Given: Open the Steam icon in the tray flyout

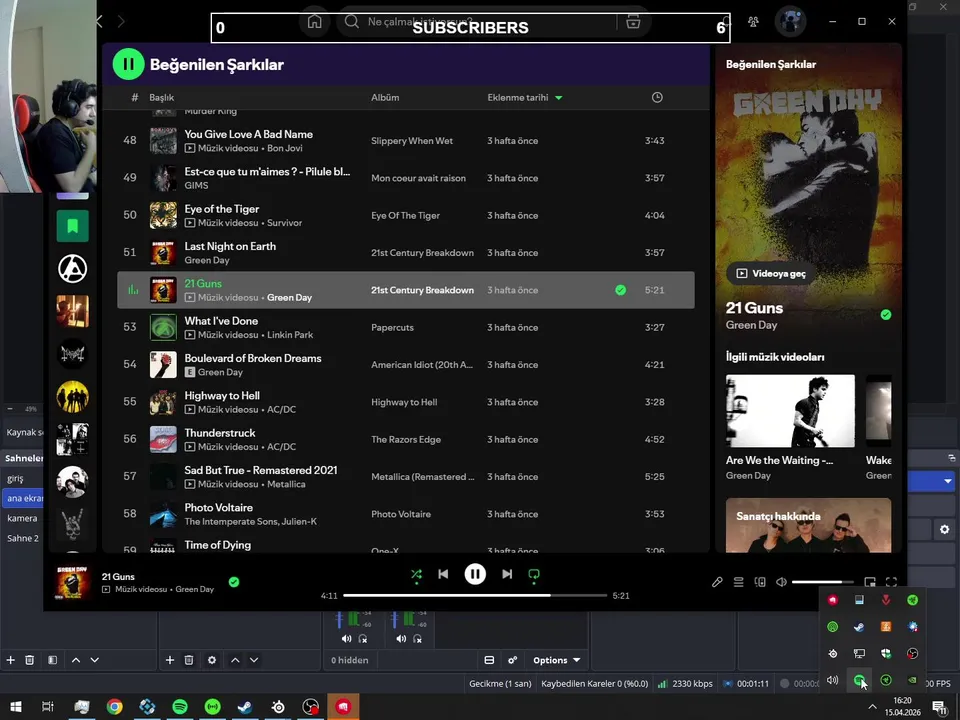Looking at the screenshot, I should (x=860, y=627).
